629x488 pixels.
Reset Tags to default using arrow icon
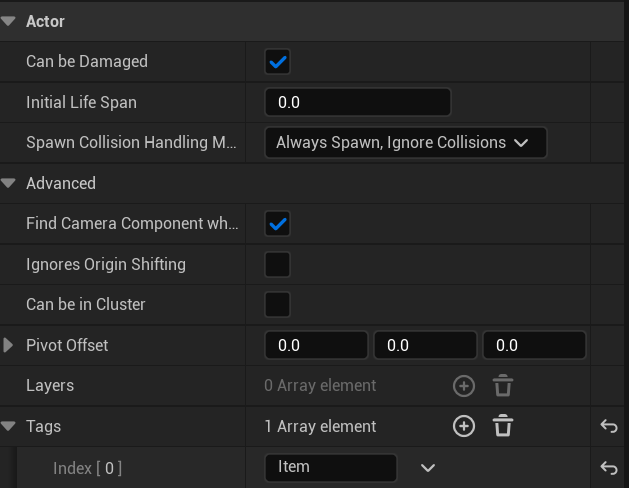pyautogui.click(x=609, y=426)
